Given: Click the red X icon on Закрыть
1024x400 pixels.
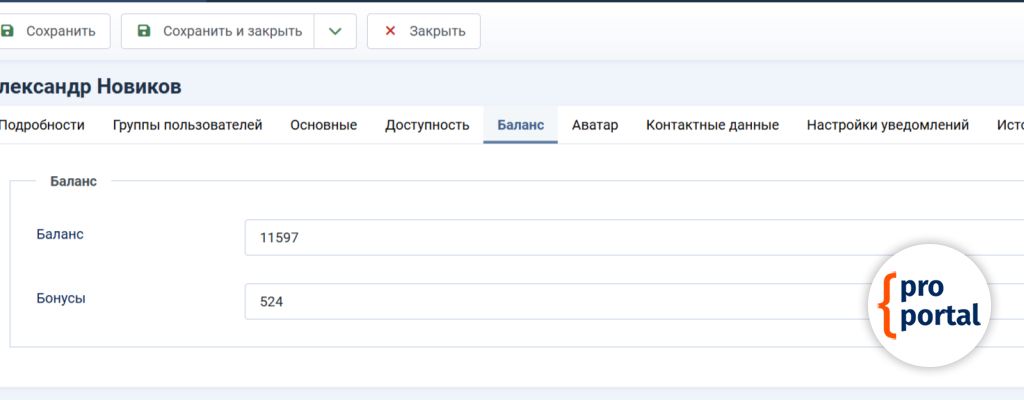Looking at the screenshot, I should pyautogui.click(x=390, y=31).
